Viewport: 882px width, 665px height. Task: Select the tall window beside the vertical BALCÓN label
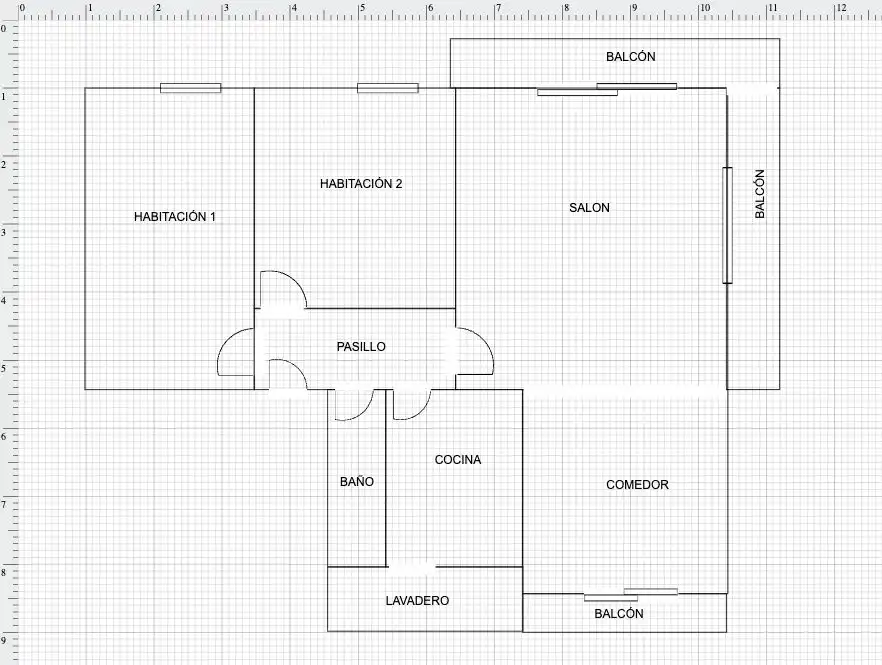[x=727, y=225]
